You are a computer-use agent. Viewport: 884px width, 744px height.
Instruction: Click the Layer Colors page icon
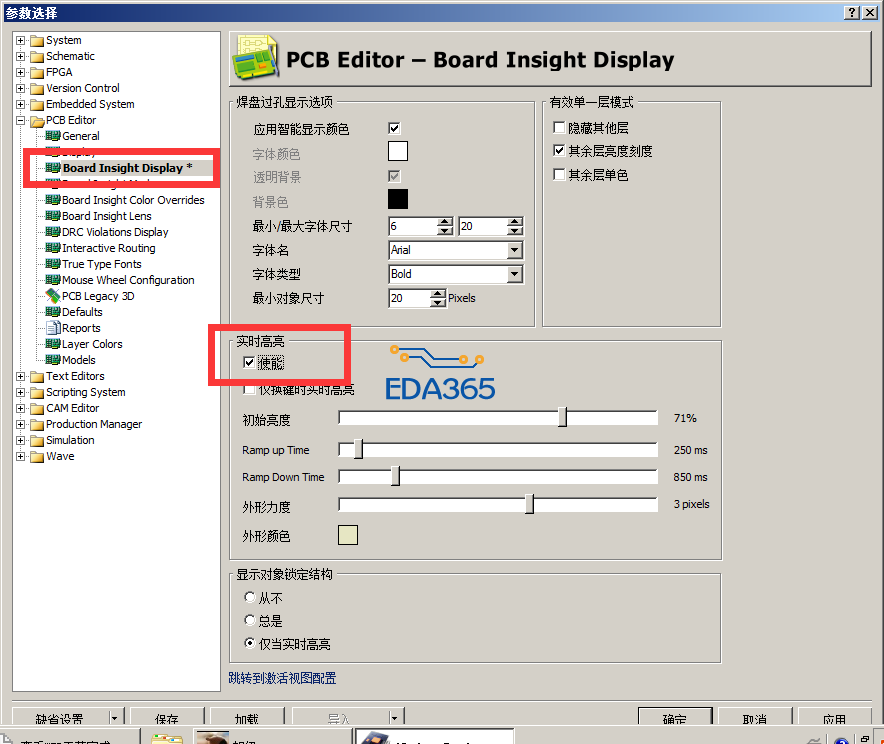tap(52, 344)
